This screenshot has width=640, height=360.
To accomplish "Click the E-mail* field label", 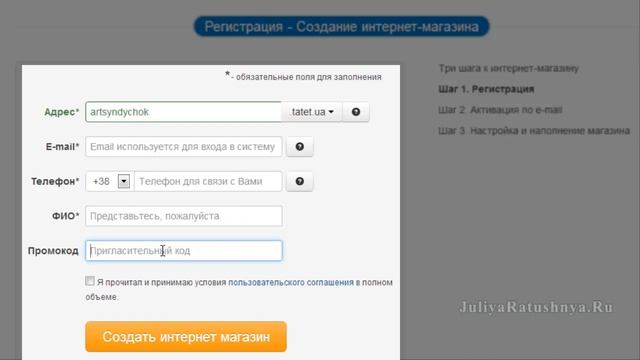I will coord(62,147).
